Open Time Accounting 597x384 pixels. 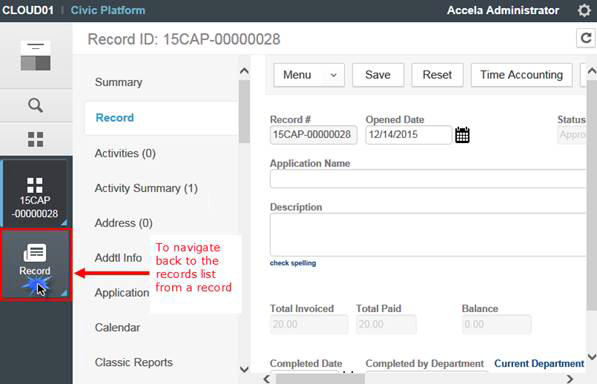pyautogui.click(x=522, y=75)
